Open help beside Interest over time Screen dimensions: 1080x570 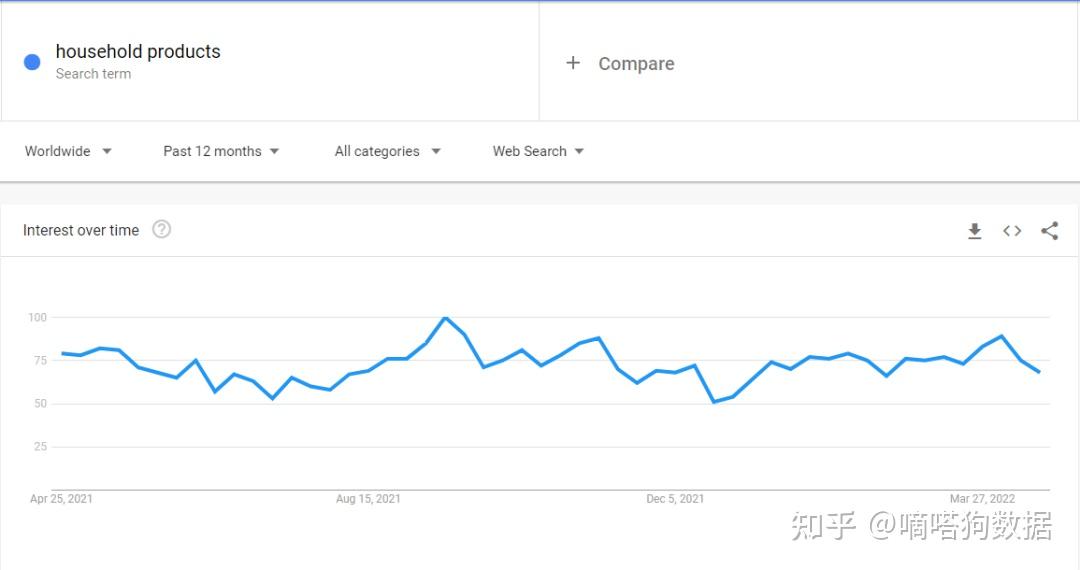pos(162,230)
